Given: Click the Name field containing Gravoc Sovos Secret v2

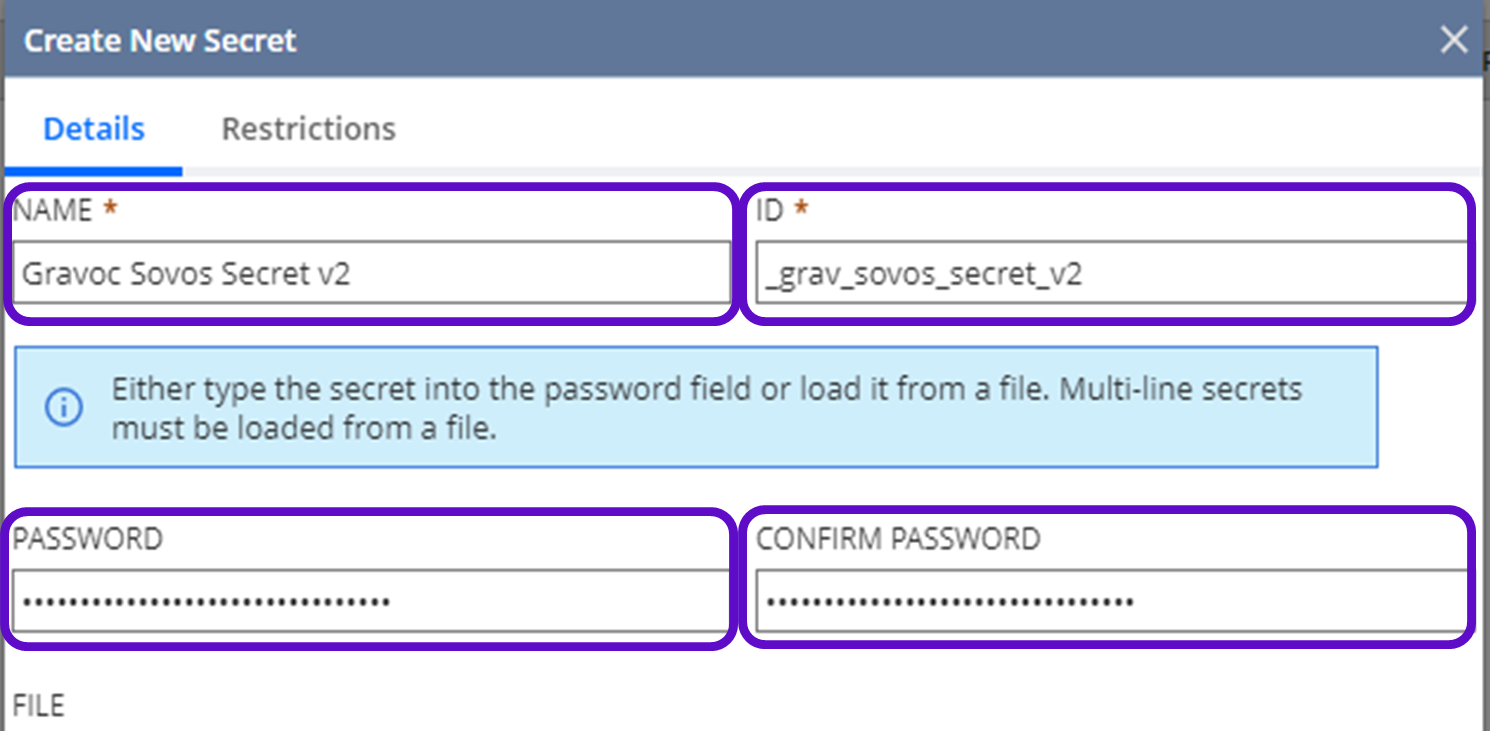Looking at the screenshot, I should point(370,274).
